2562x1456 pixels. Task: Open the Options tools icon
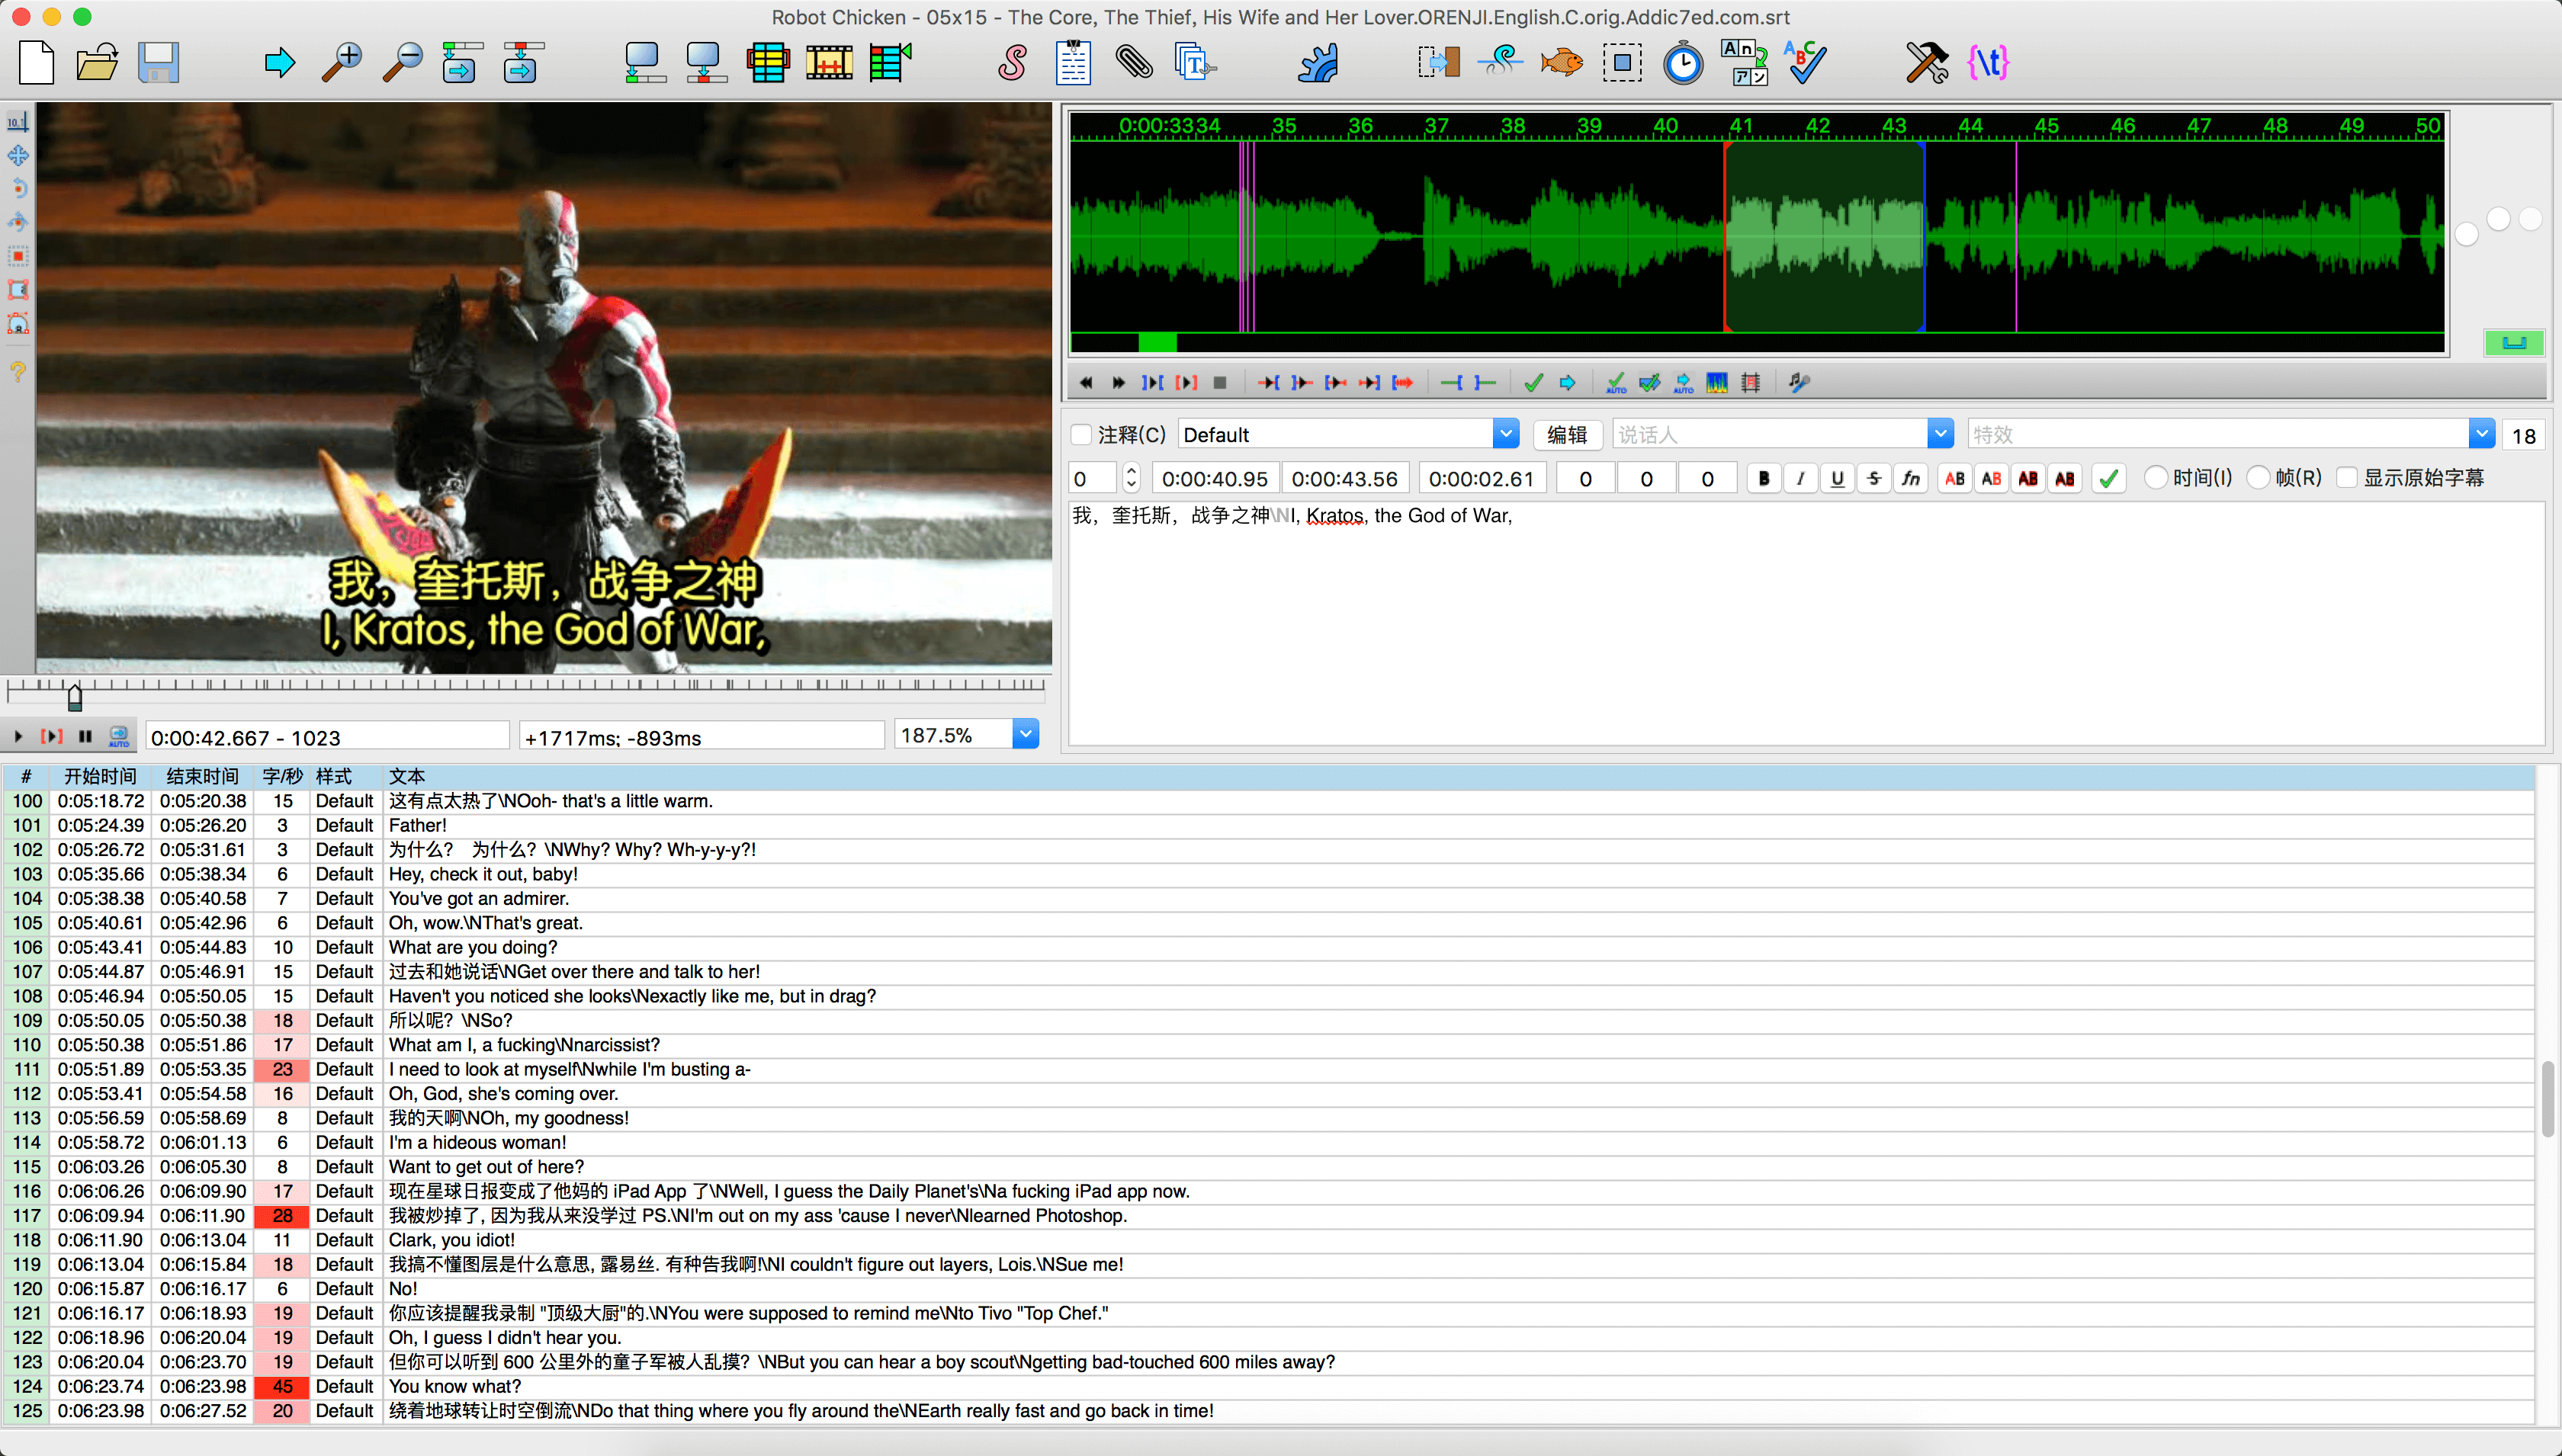1926,63
